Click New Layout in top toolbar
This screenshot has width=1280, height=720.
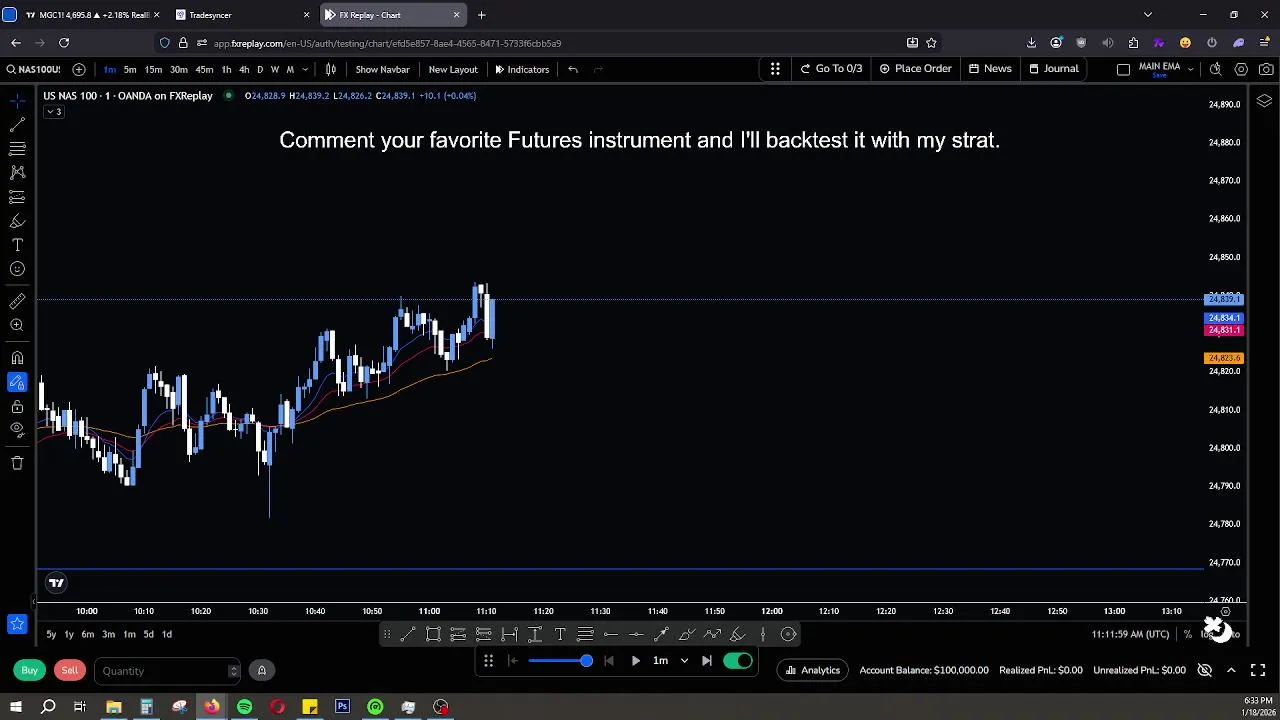click(453, 69)
